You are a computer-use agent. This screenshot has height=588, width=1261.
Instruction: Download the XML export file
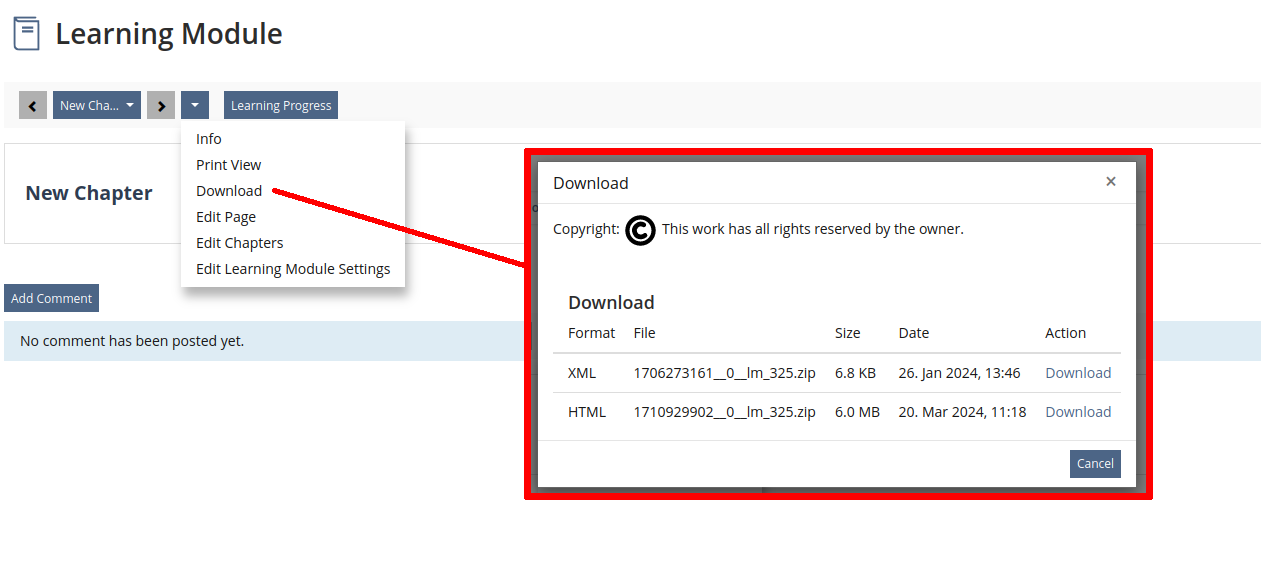click(x=1078, y=373)
